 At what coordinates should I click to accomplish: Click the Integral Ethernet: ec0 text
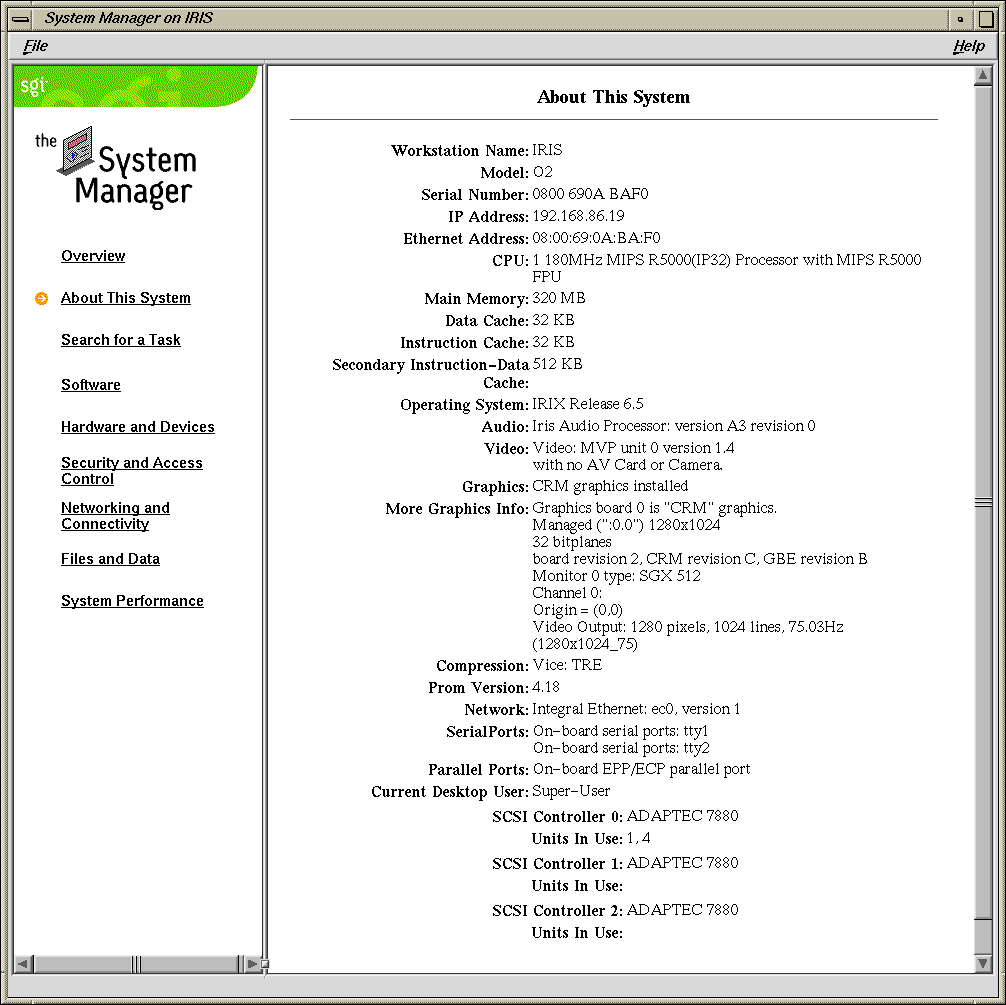[636, 709]
